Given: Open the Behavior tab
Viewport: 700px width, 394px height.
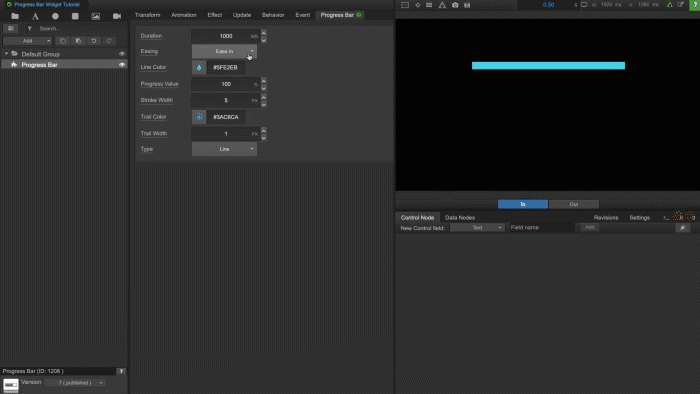Looking at the screenshot, I should [x=273, y=15].
